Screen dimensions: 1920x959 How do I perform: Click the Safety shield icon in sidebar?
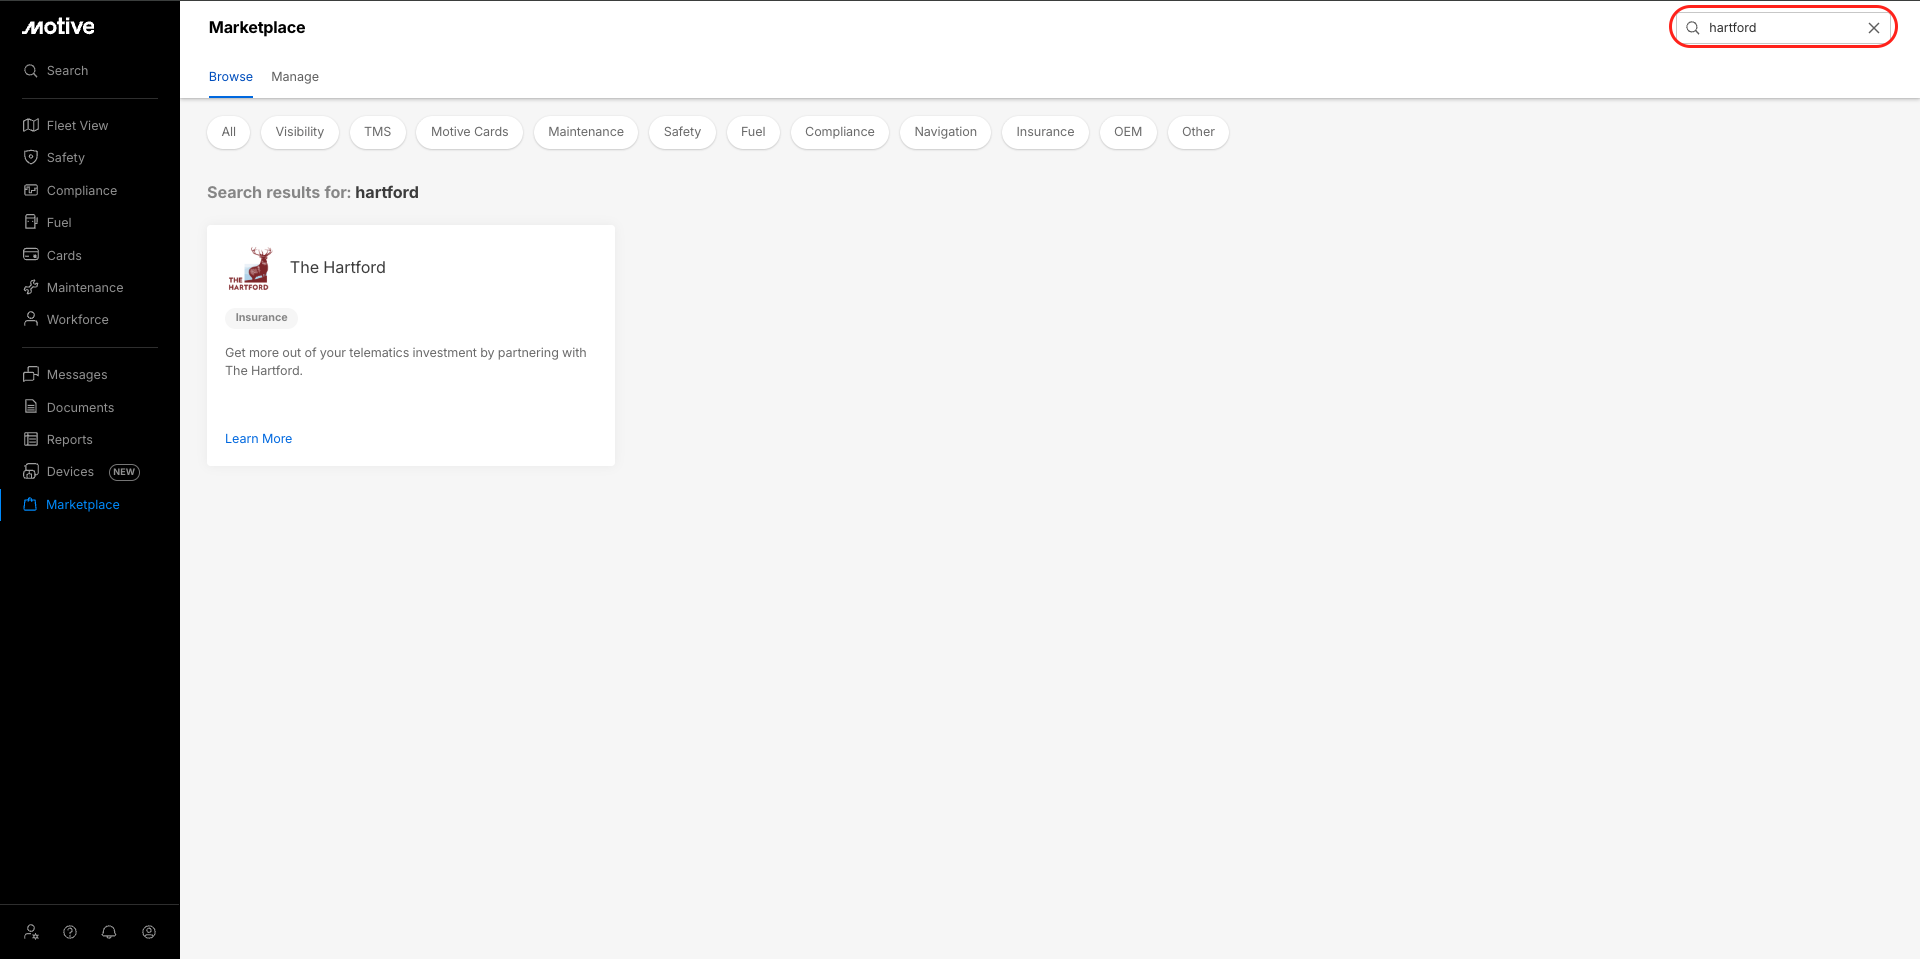(31, 157)
